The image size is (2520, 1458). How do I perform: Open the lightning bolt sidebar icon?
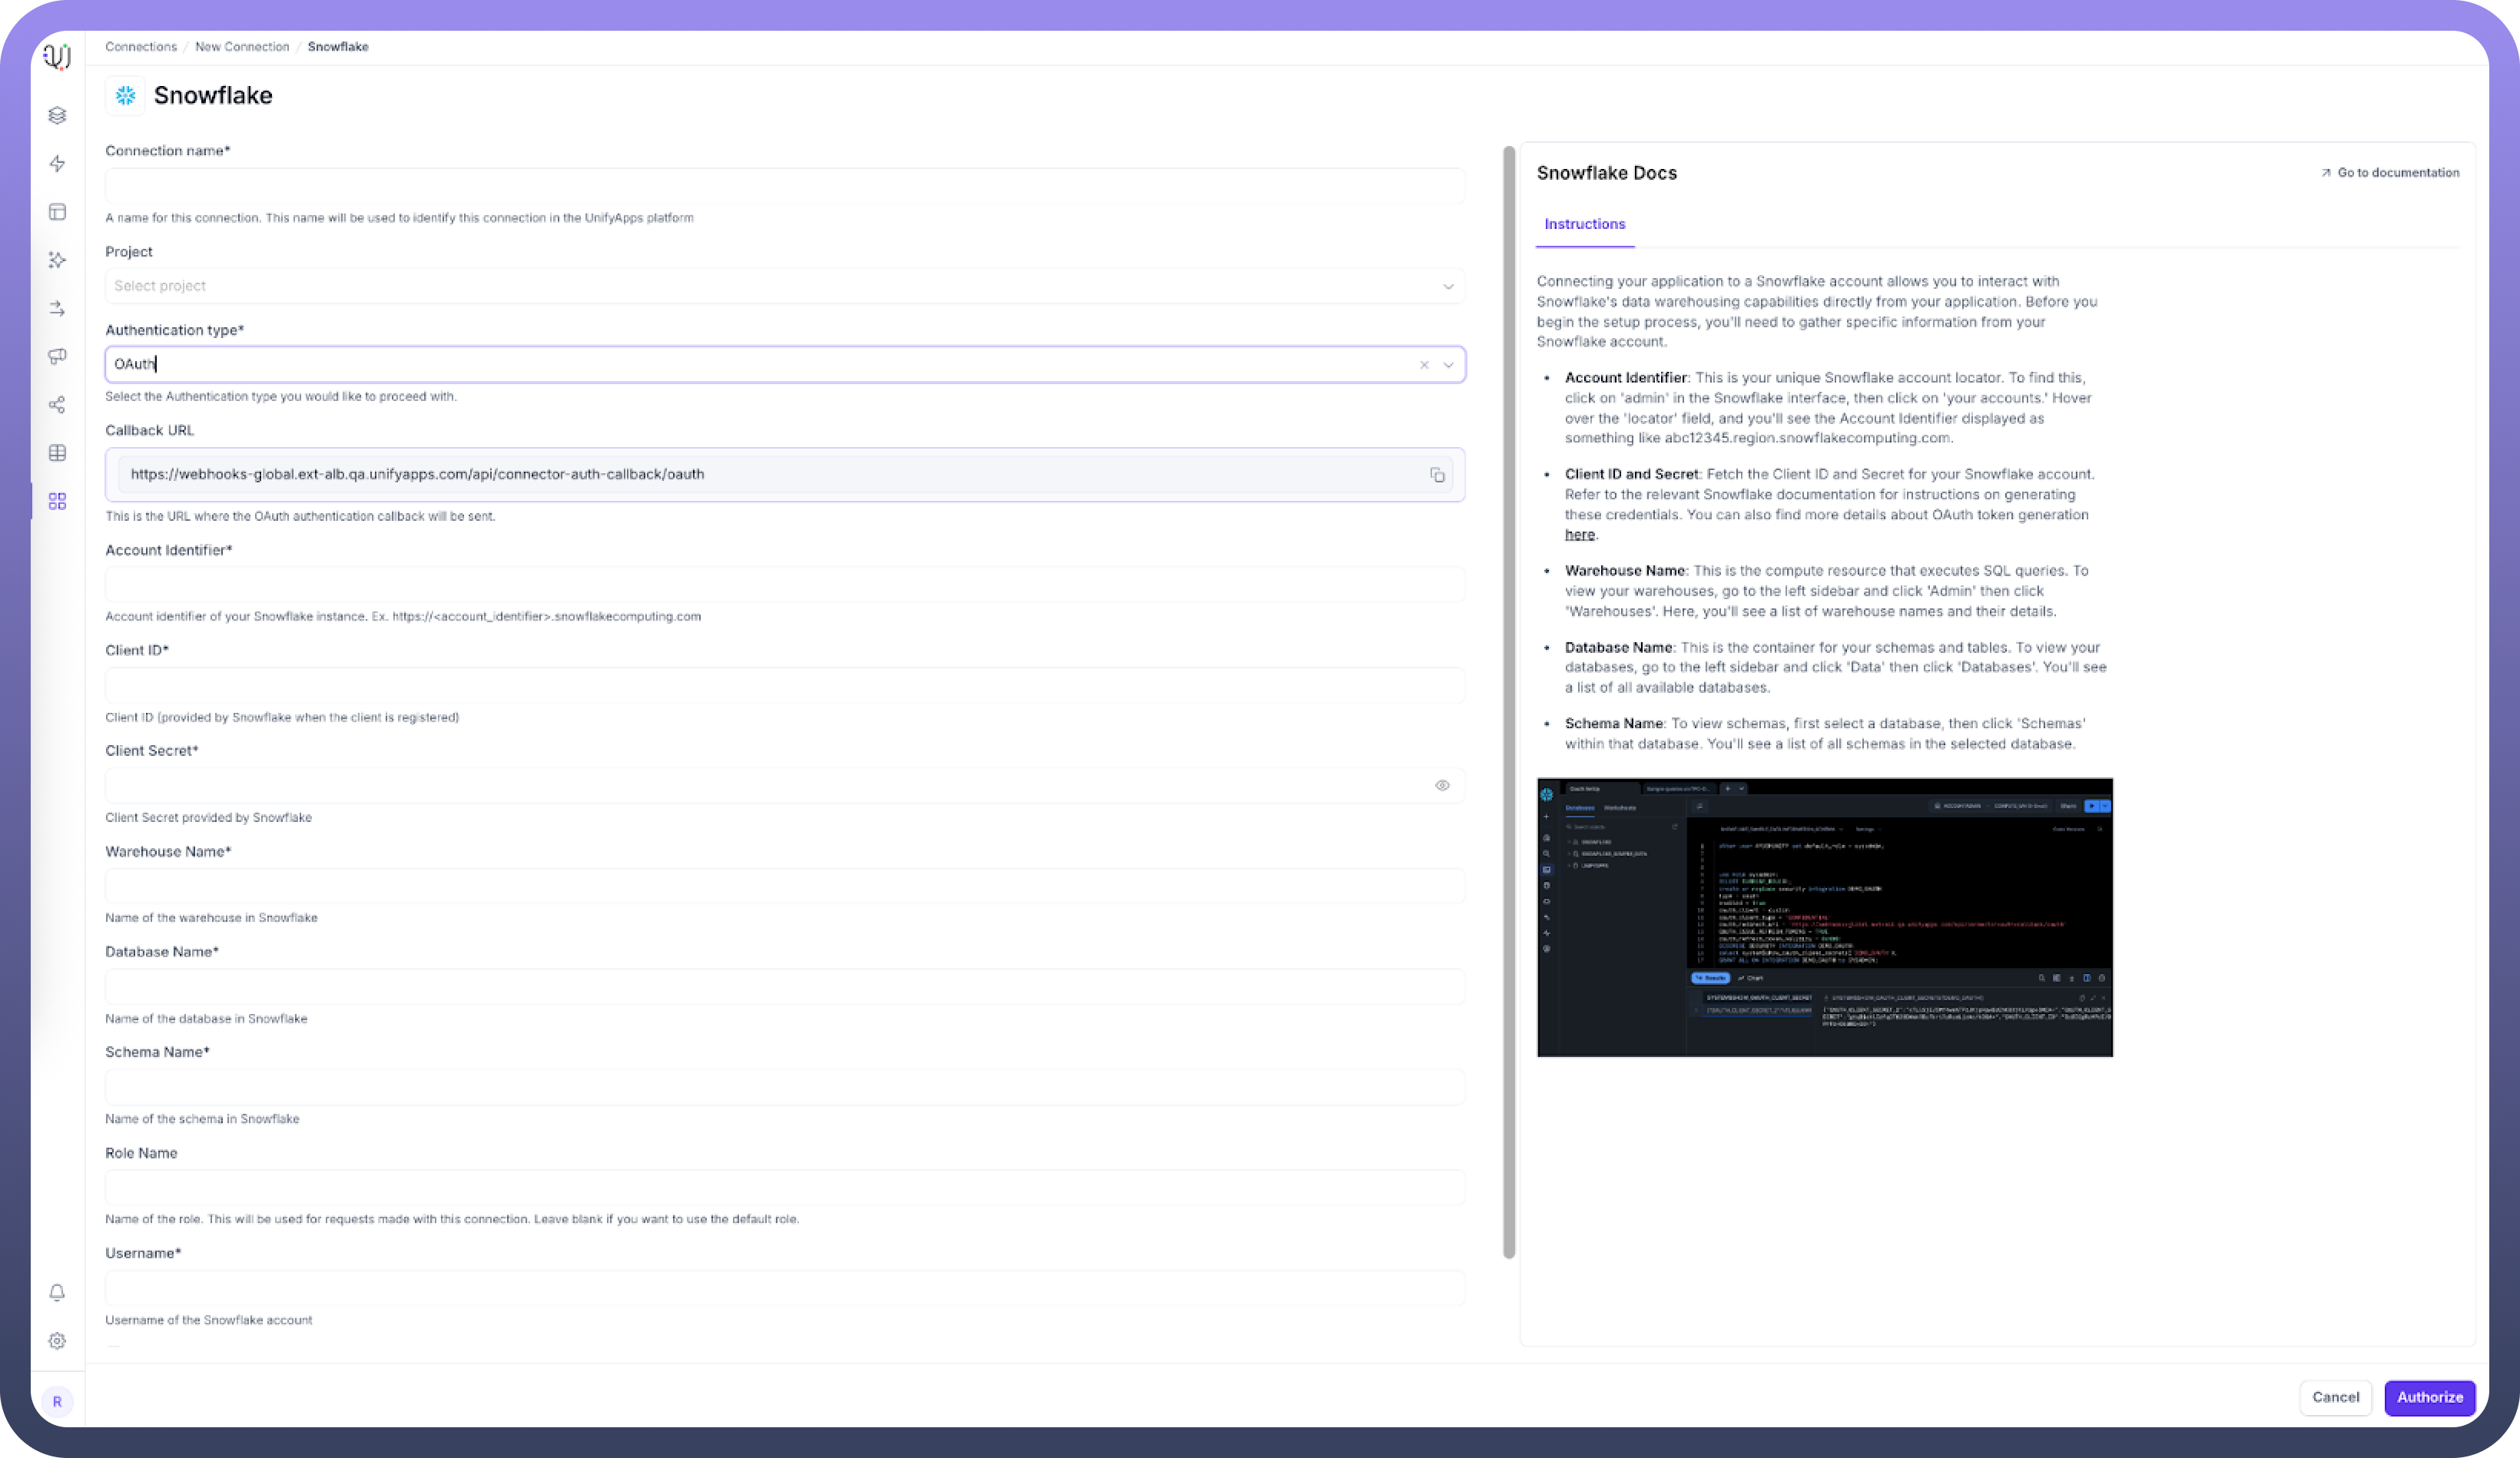tap(57, 163)
